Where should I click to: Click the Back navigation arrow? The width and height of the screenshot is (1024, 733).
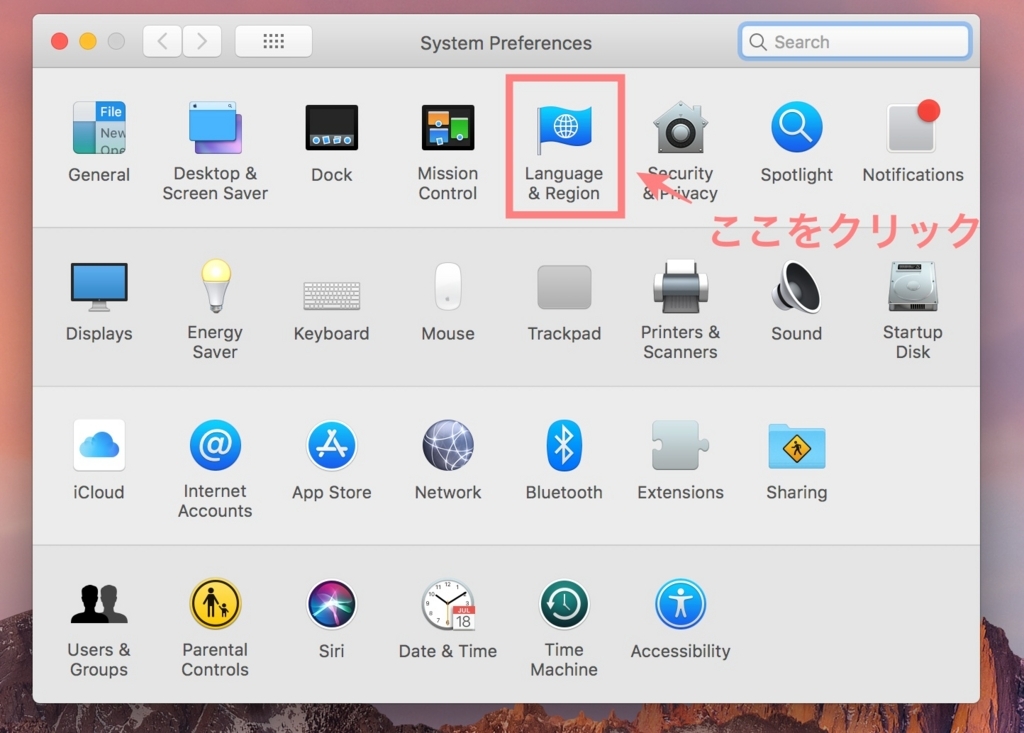click(x=162, y=42)
